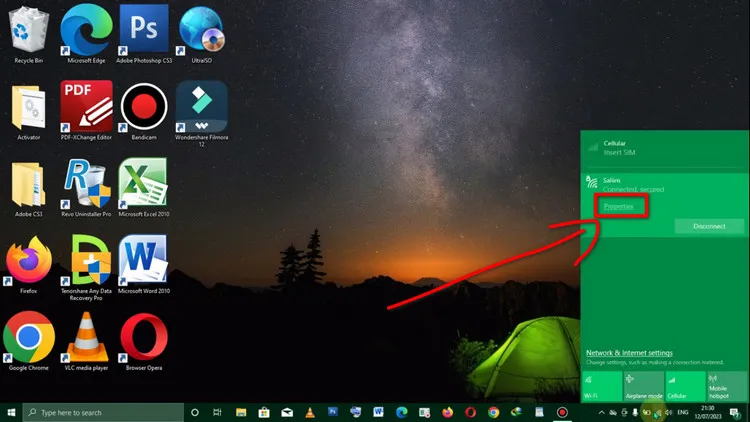750x422 pixels.
Task: Click the Bandicam record icon on the taskbar
Action: pos(562,412)
